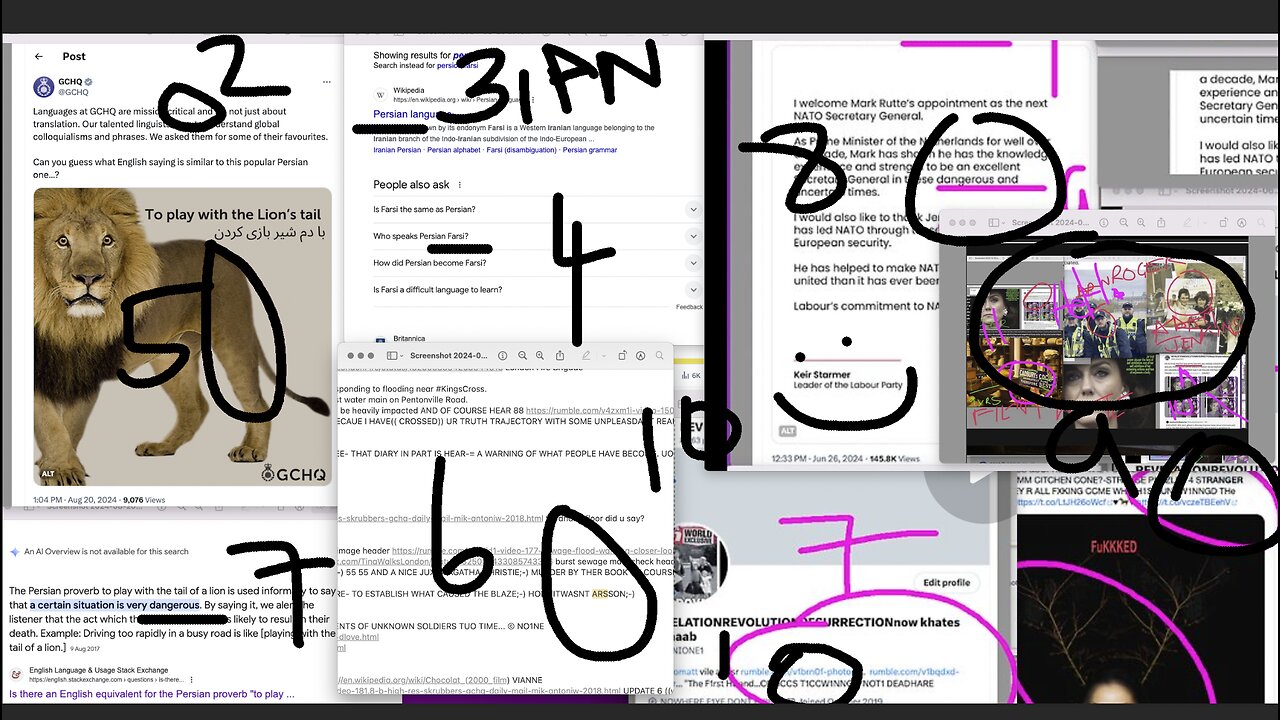The width and height of the screenshot is (1280, 720).
Task: Open People also ask options dots
Action: click(460, 185)
